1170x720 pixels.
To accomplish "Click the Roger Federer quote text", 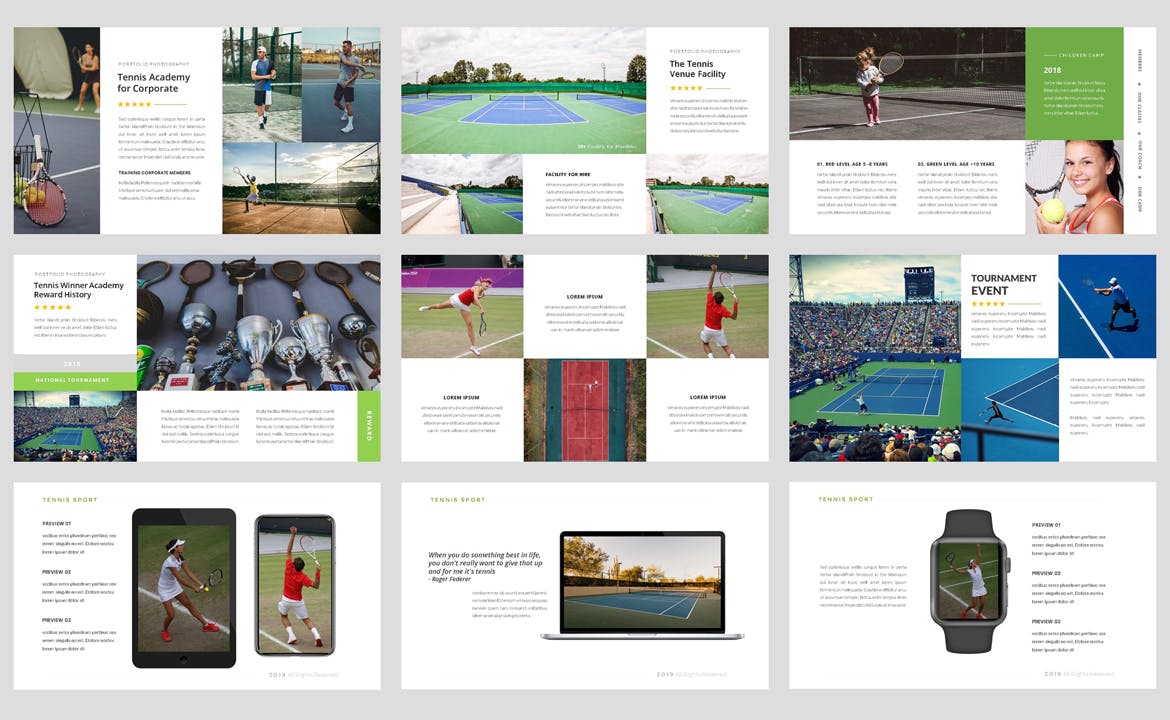I will click(x=485, y=565).
